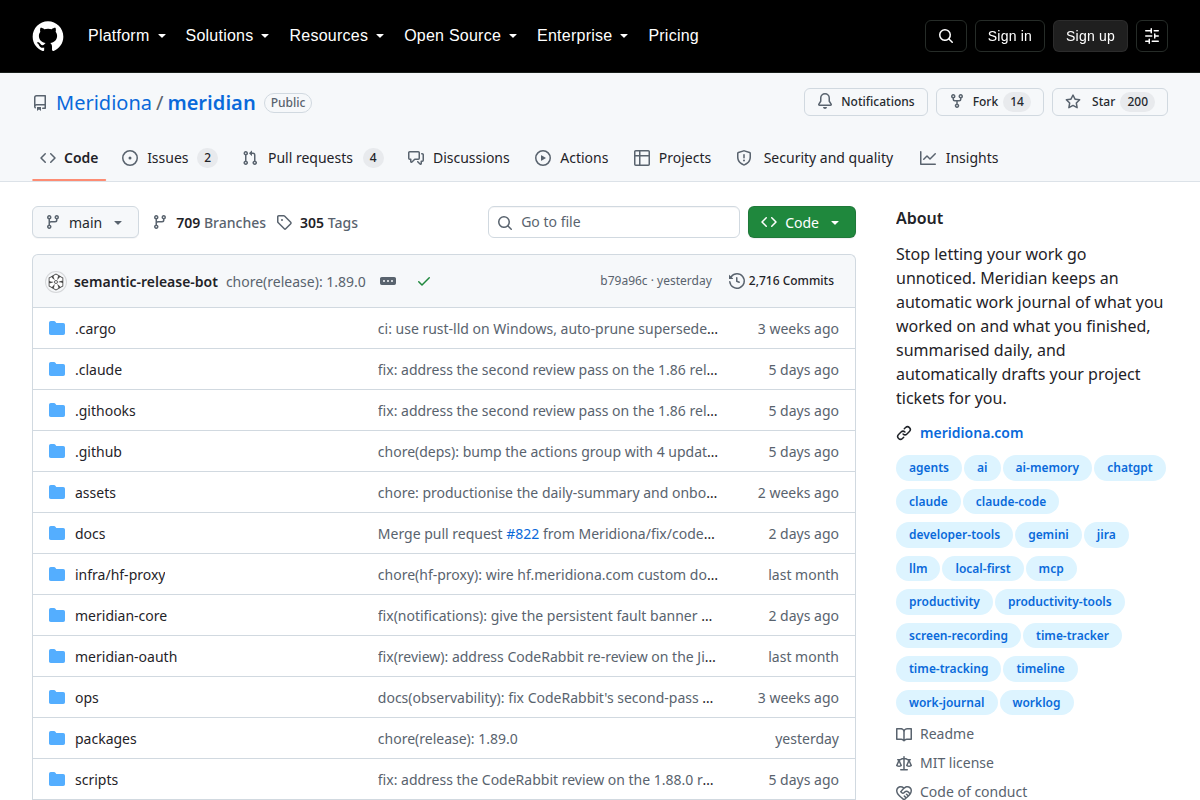This screenshot has width=1200, height=800.
Task: Open the Actions tab
Action: coord(571,158)
